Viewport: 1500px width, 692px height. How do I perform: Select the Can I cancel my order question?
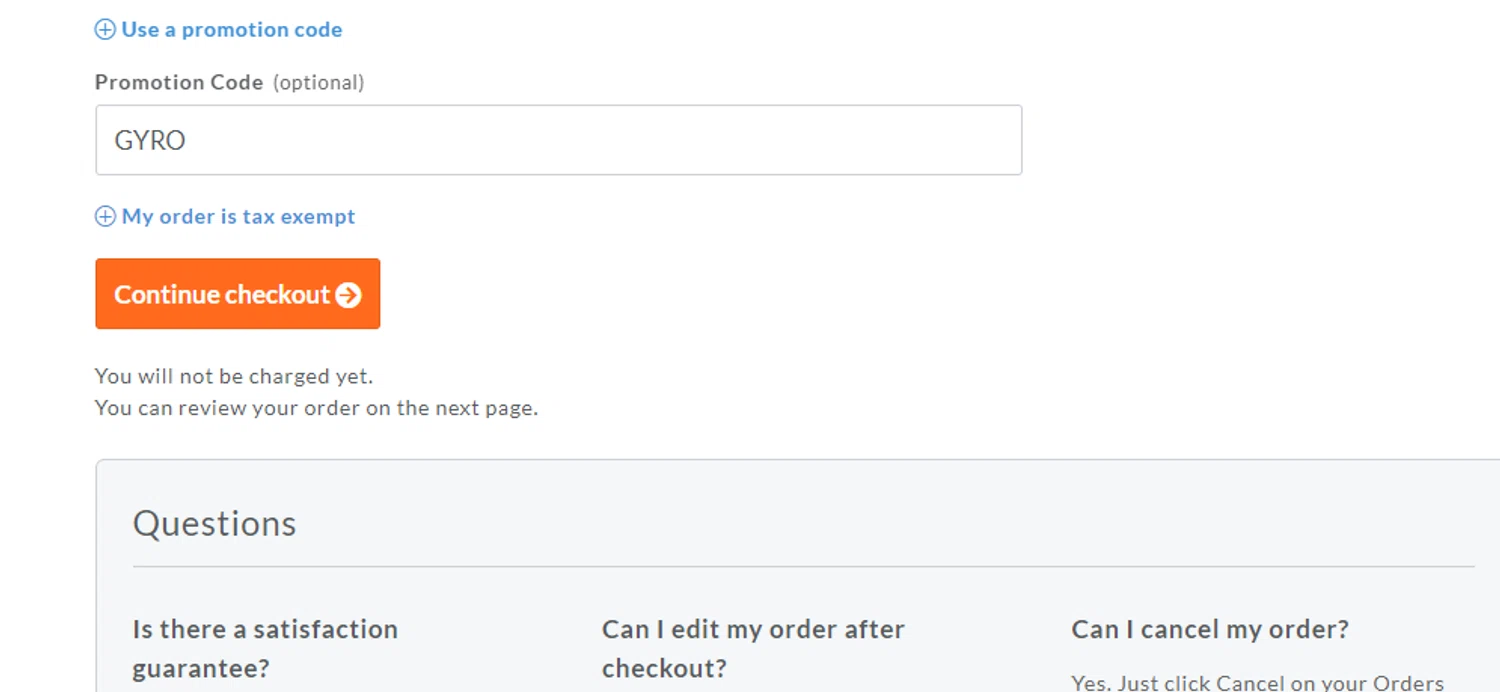tap(1210, 630)
